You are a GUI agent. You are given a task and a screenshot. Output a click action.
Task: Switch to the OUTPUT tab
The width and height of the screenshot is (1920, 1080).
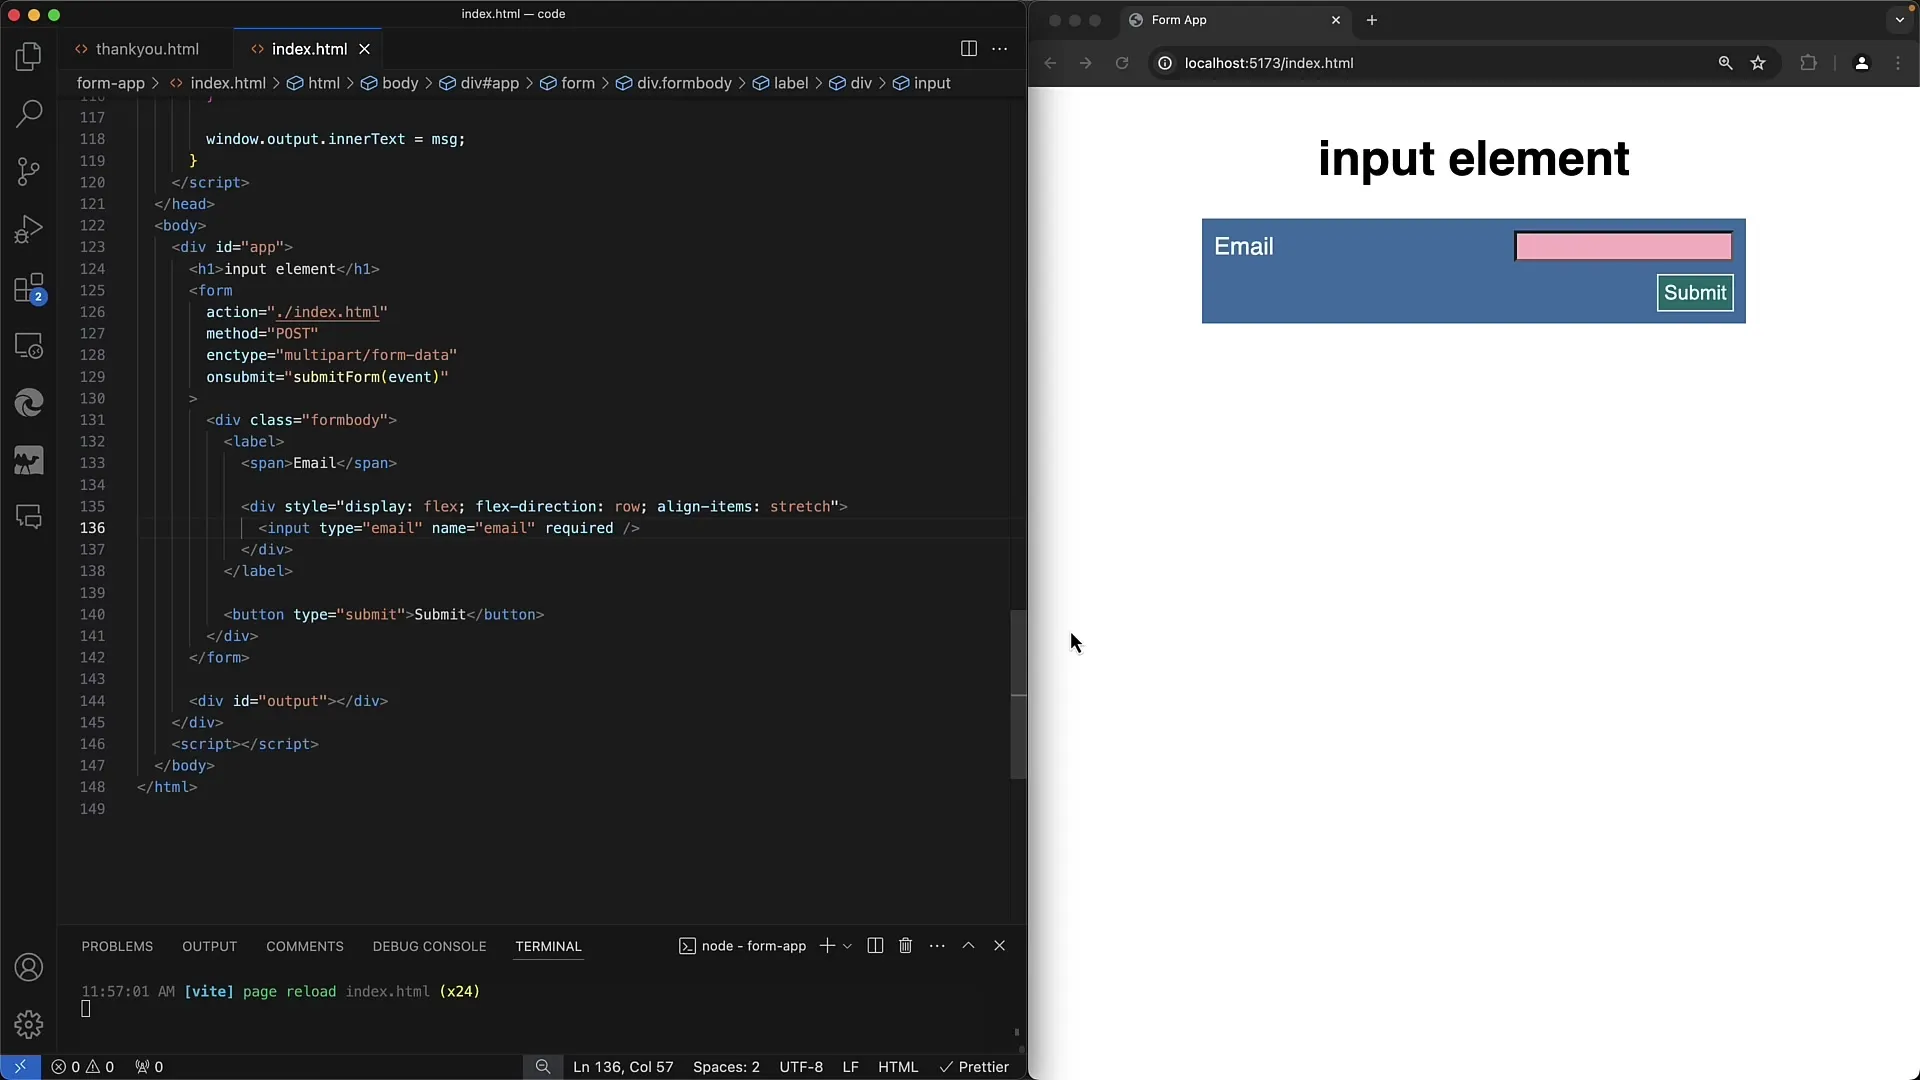coord(210,945)
